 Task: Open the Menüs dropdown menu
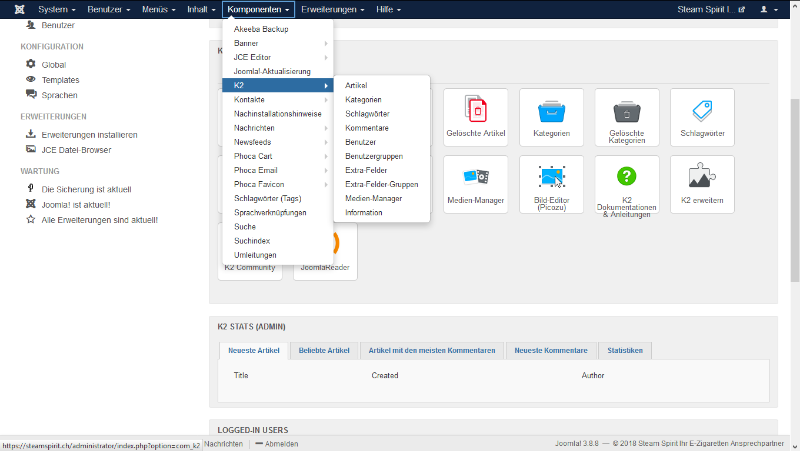159,9
